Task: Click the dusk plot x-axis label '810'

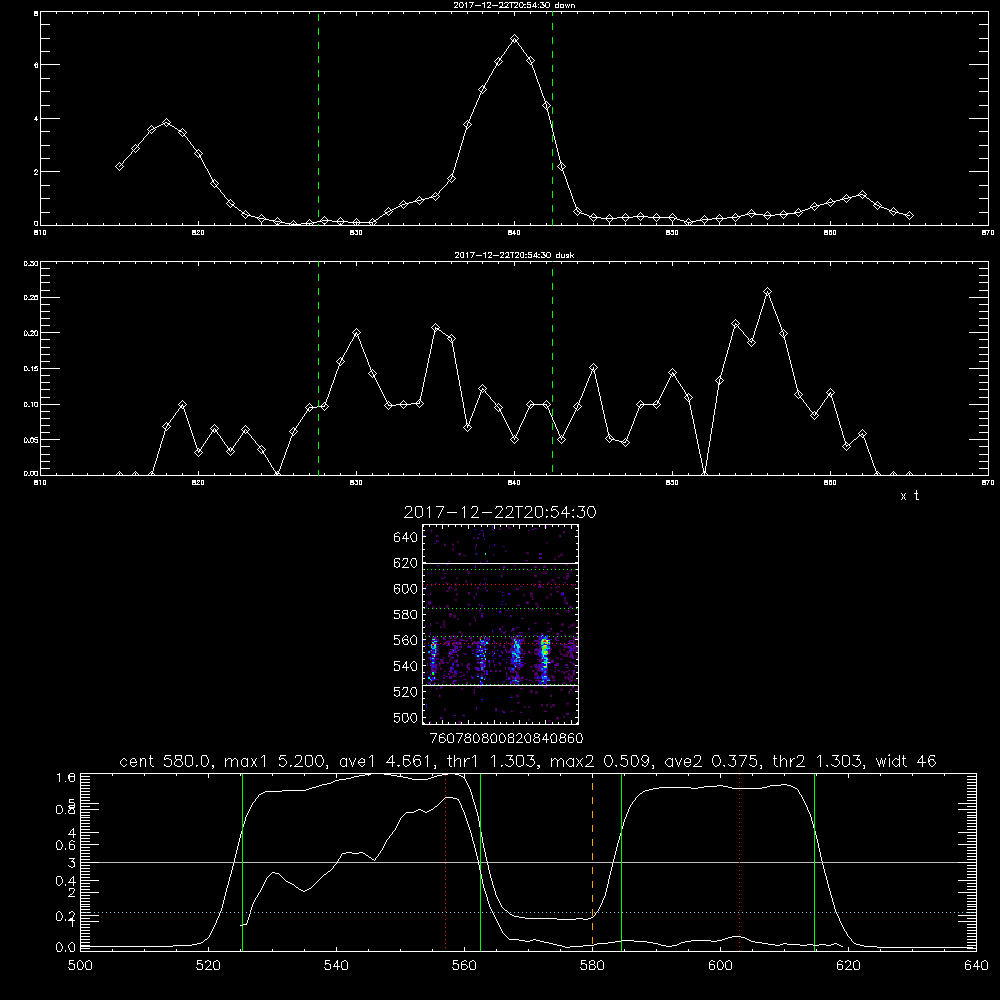Action: tap(40, 483)
